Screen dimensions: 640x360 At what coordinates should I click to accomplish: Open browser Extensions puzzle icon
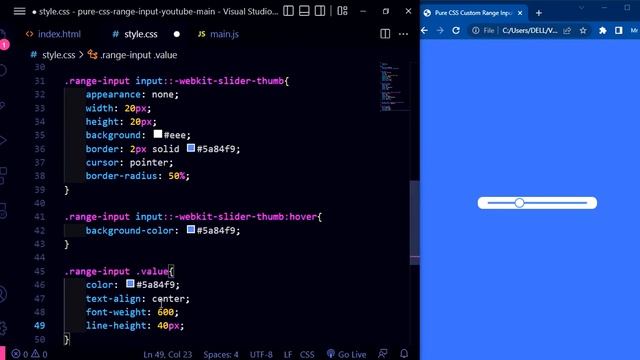click(603, 31)
